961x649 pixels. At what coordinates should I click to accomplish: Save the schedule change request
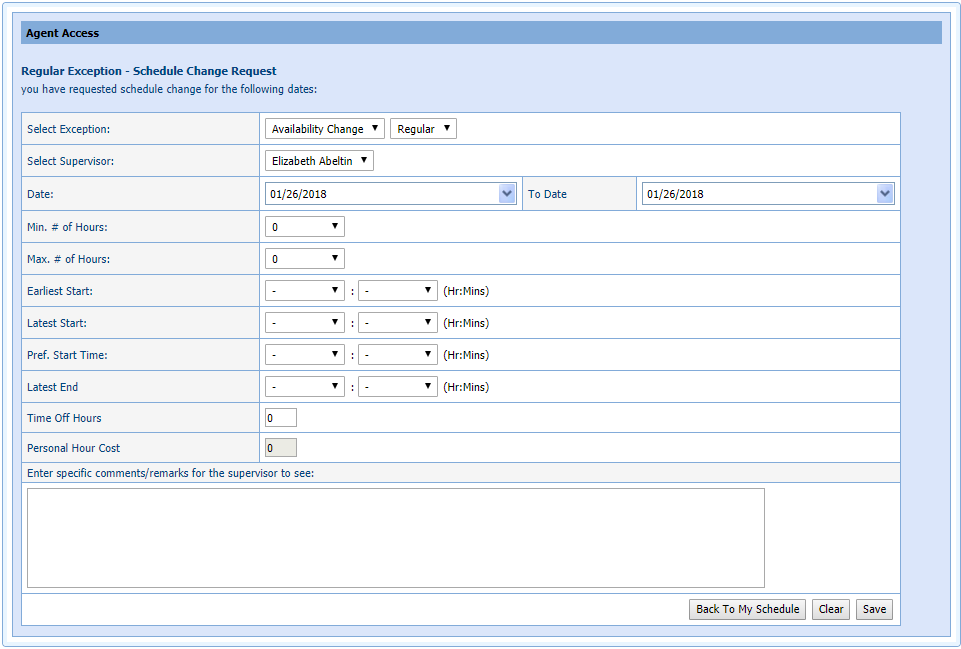[874, 609]
